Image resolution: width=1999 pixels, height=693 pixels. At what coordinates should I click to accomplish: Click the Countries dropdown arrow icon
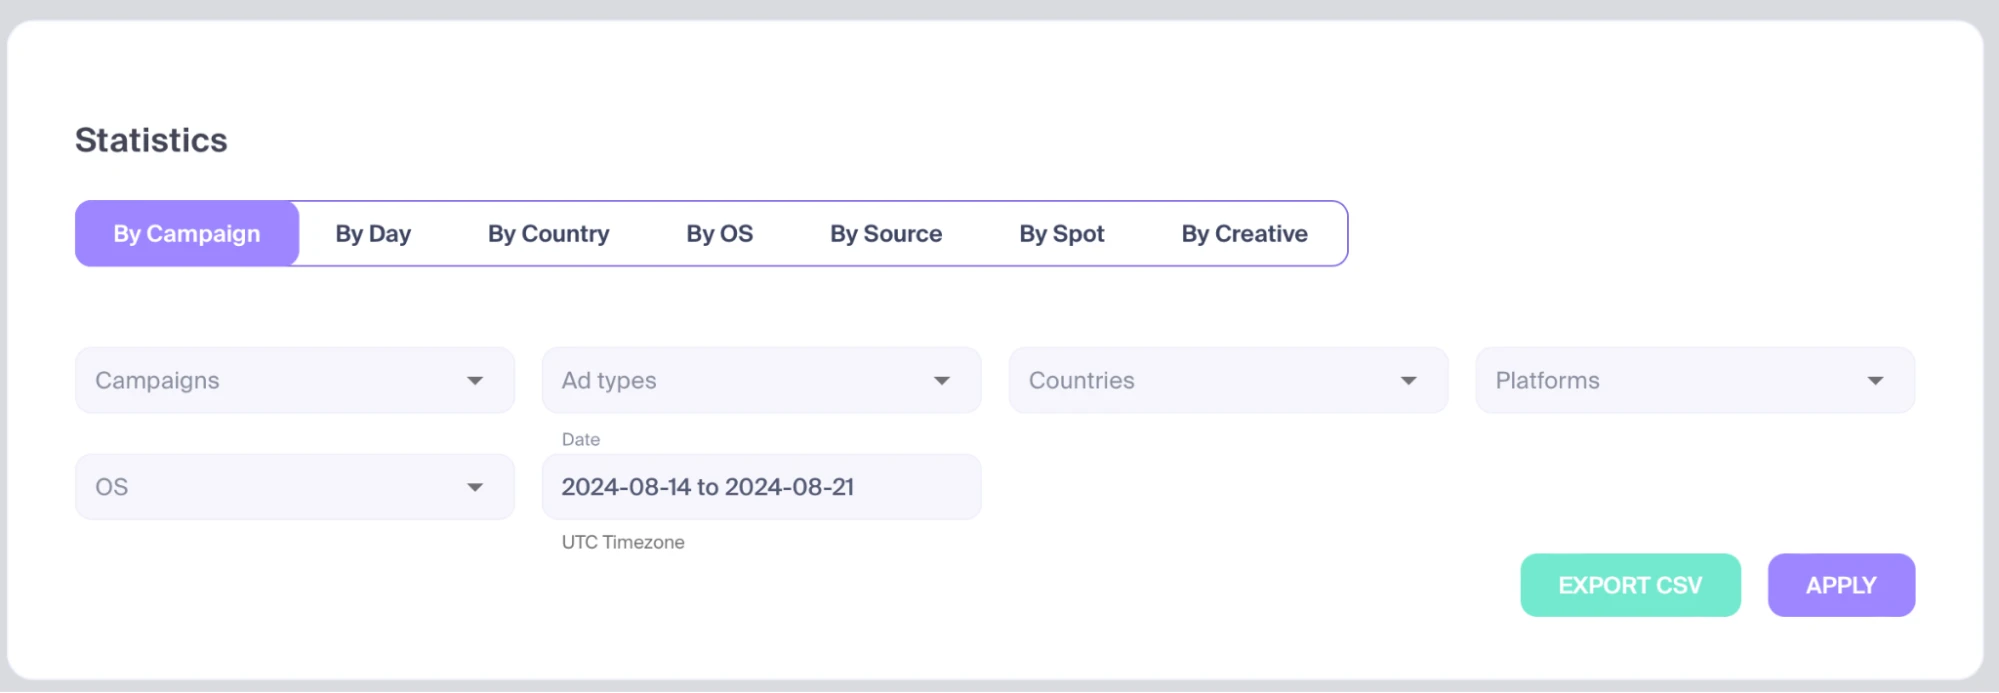1409,381
